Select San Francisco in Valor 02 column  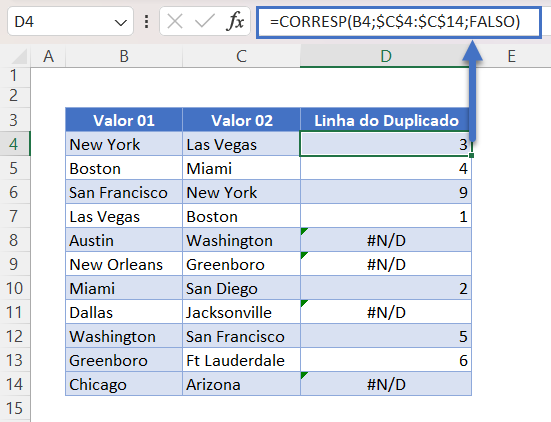[x=241, y=336]
